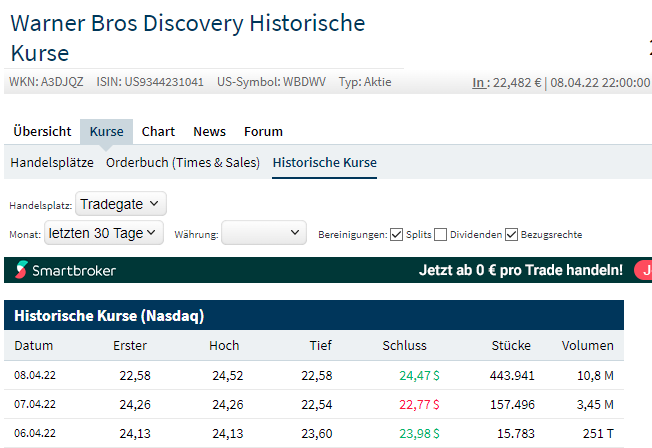The image size is (652, 448).
Task: Click the volume value 3,45 M
Action: (x=595, y=405)
